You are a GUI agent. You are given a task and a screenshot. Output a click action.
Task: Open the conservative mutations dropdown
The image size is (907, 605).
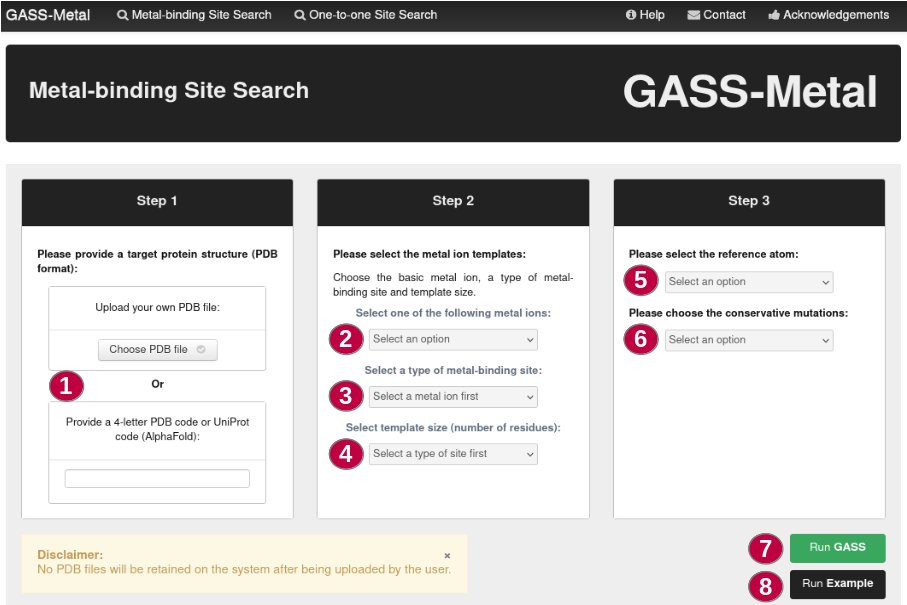coord(748,340)
